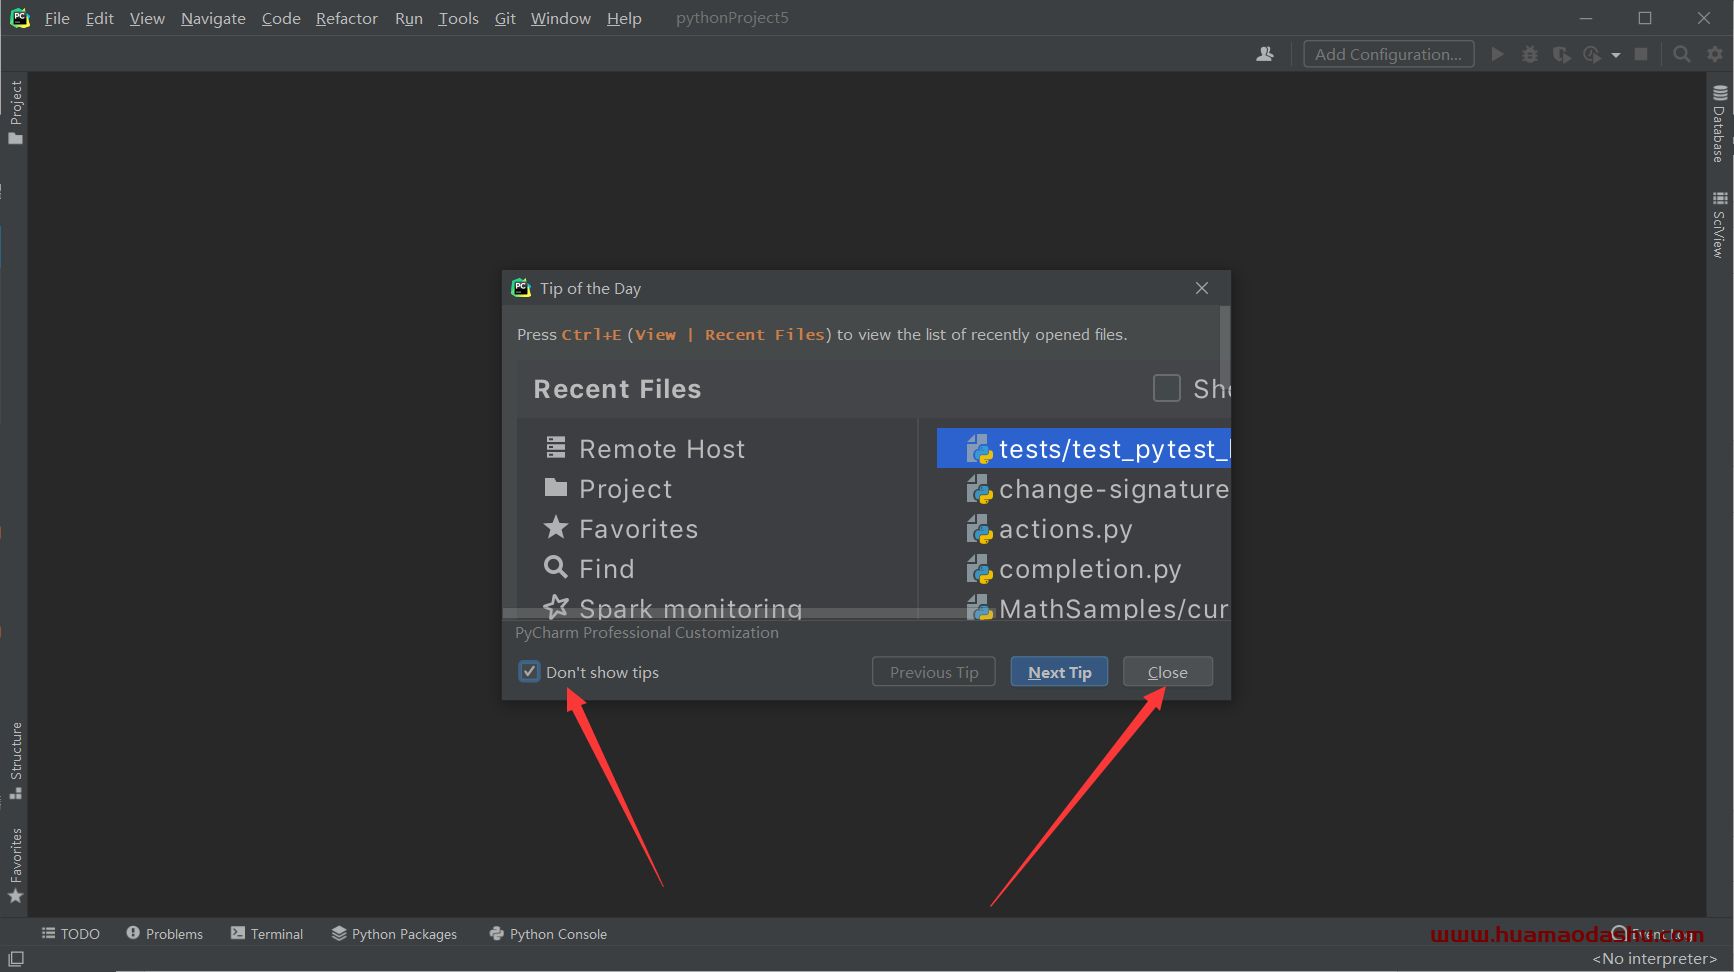The width and height of the screenshot is (1734, 972).
Task: Toggle the checkbox beside Recent Files heading
Action: [1166, 388]
